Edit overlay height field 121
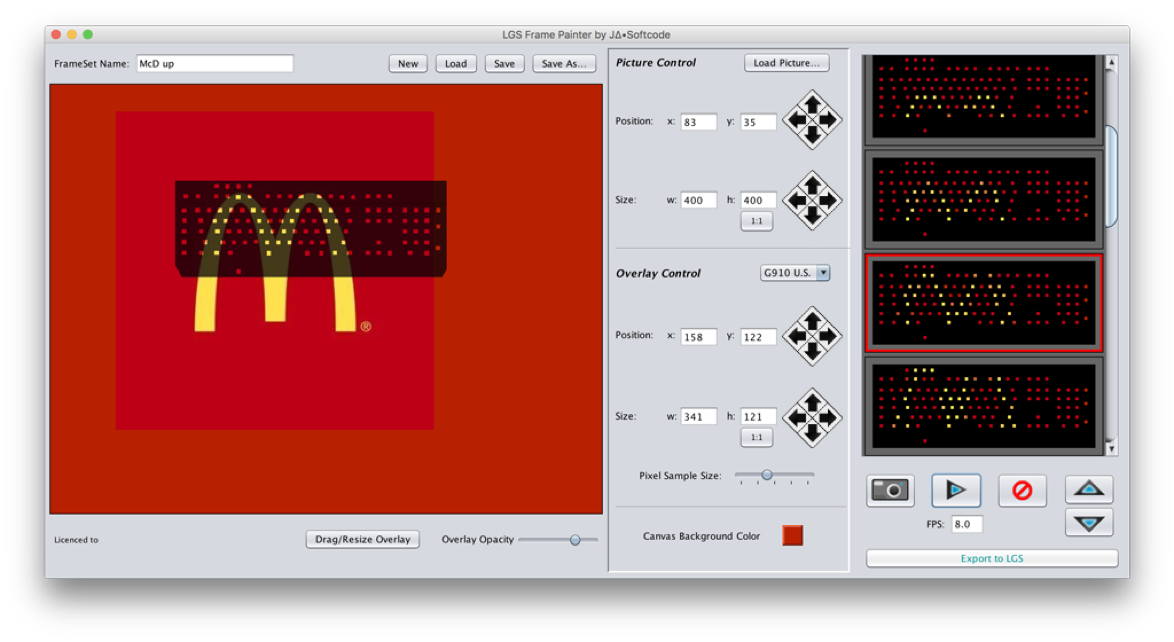The height and width of the screenshot is (642, 1174). click(x=758, y=417)
